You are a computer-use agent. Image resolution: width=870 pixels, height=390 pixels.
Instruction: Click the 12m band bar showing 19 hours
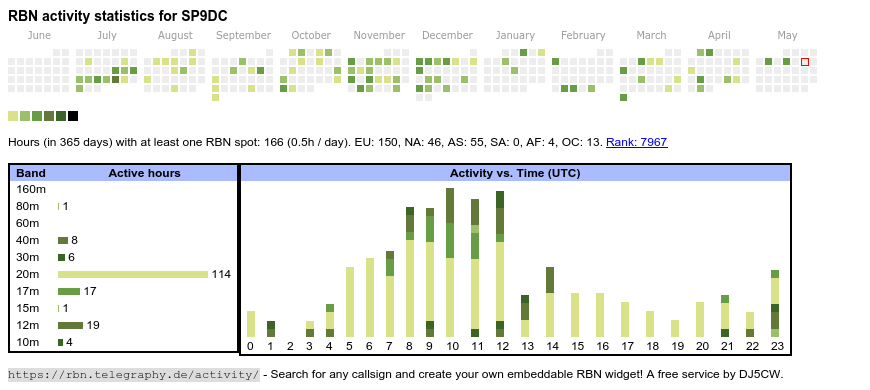(70, 325)
